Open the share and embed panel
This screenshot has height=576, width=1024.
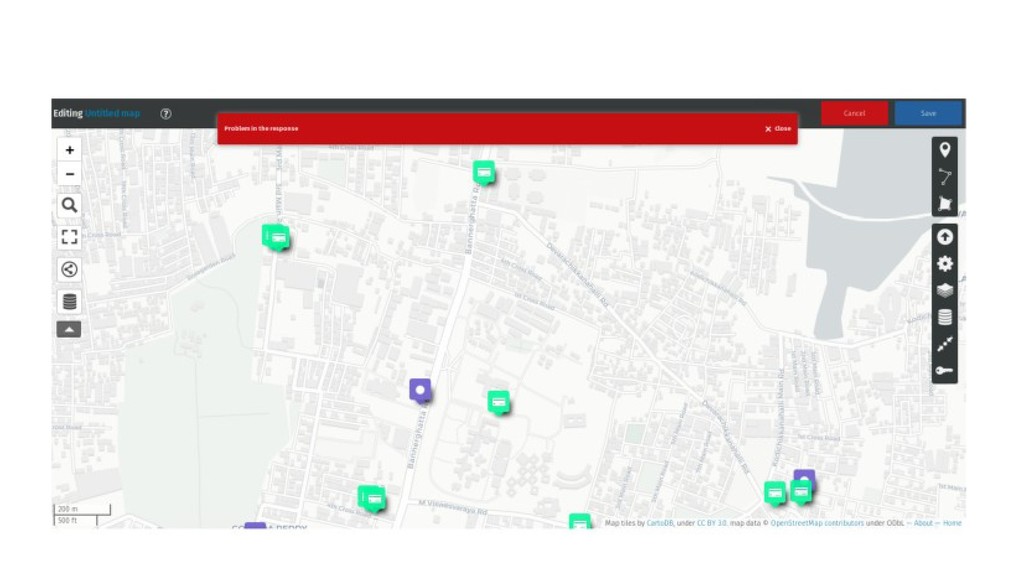[x=69, y=269]
